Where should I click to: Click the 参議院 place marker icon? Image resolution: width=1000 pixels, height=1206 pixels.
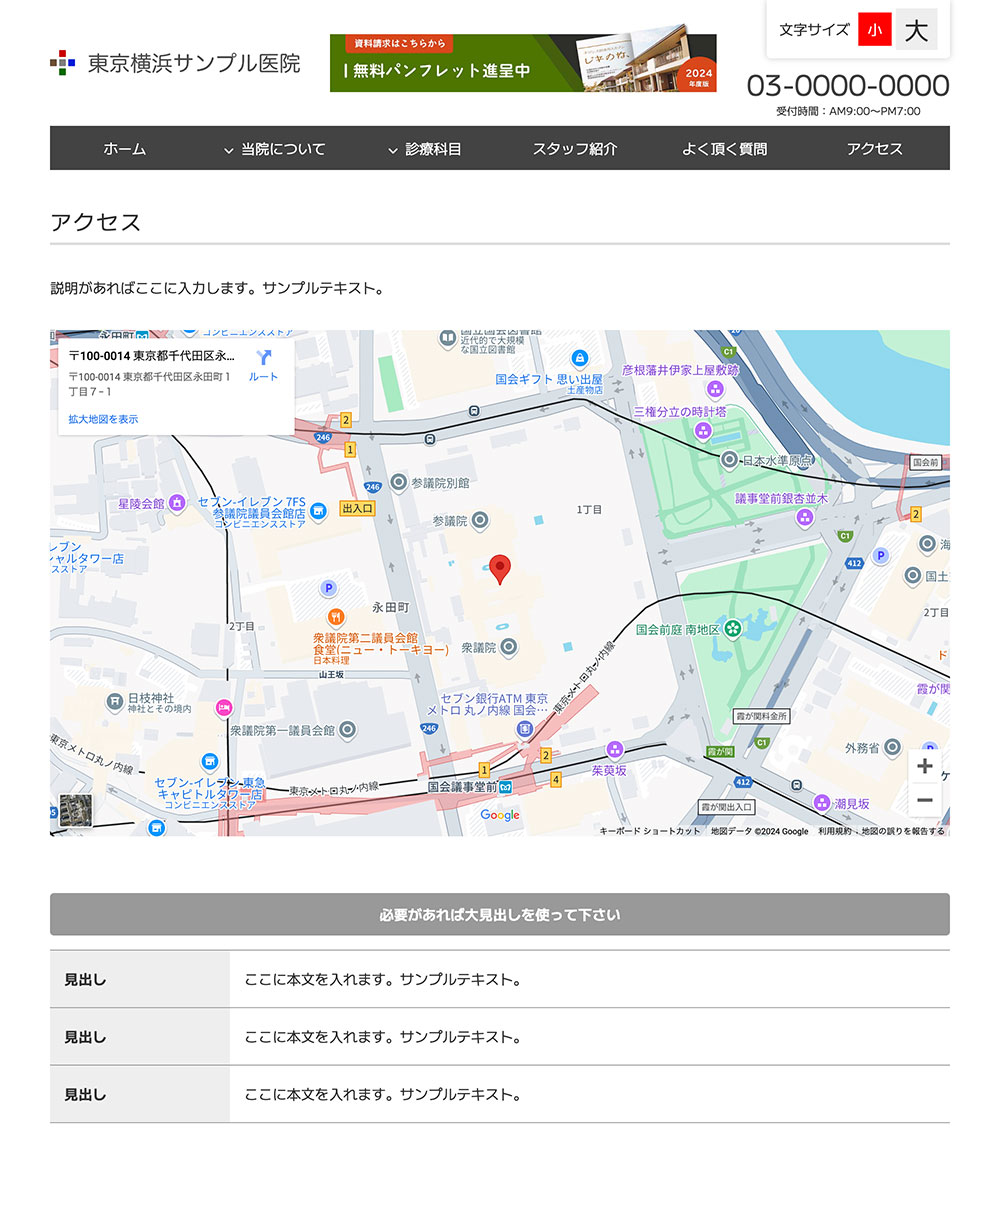(480, 520)
